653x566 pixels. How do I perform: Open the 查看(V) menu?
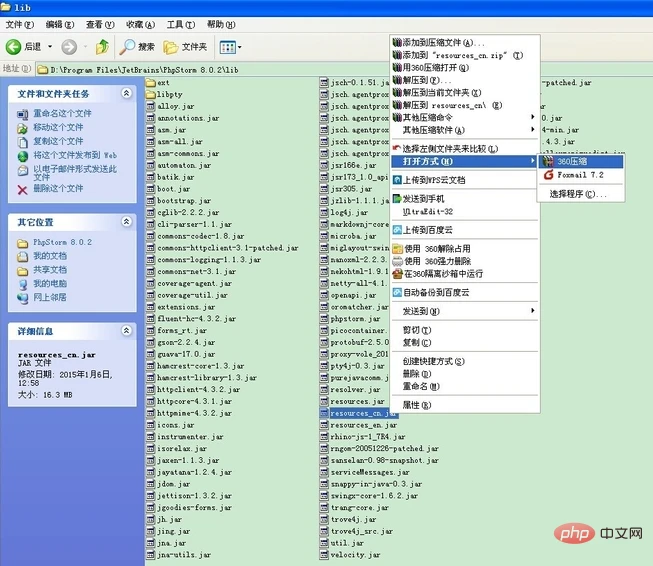tap(100, 25)
